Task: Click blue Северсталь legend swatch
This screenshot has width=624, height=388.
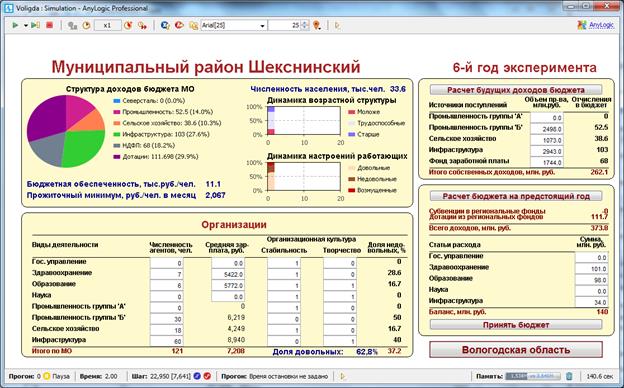Action: point(117,101)
